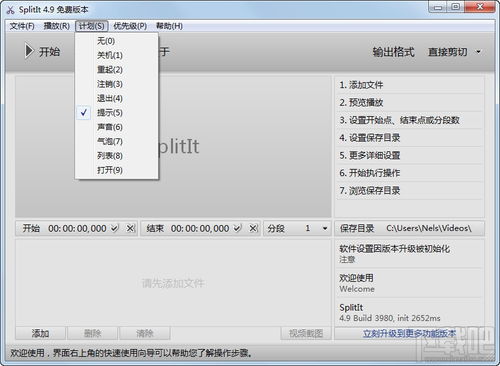The image size is (500, 366).
Task: Confirm start time with checkmark icon
Action: pyautogui.click(x=115, y=228)
